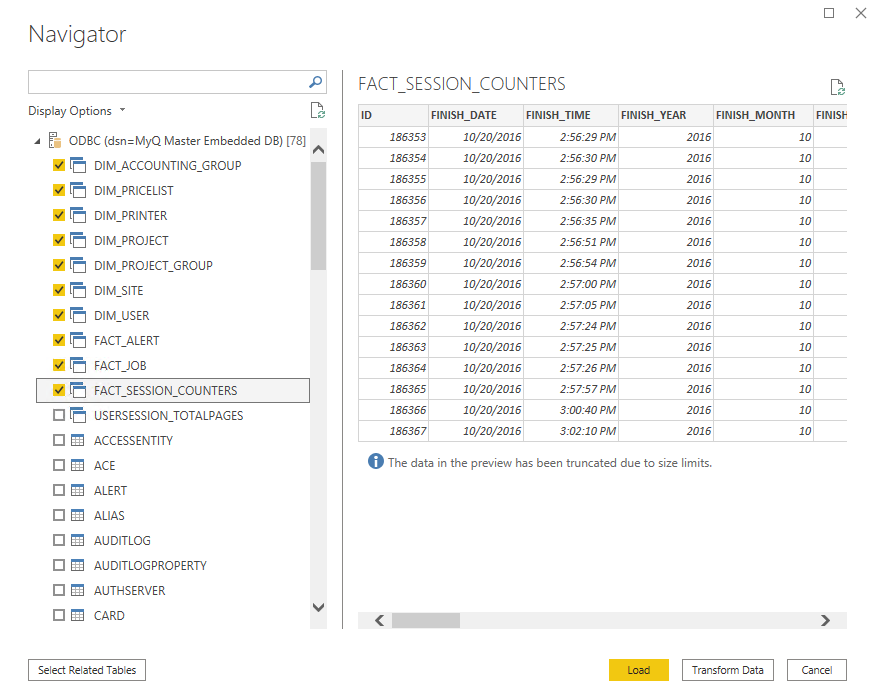Image resolution: width=877 pixels, height=699 pixels.
Task: Collapse the ODBC data source tree node
Action: click(x=38, y=141)
